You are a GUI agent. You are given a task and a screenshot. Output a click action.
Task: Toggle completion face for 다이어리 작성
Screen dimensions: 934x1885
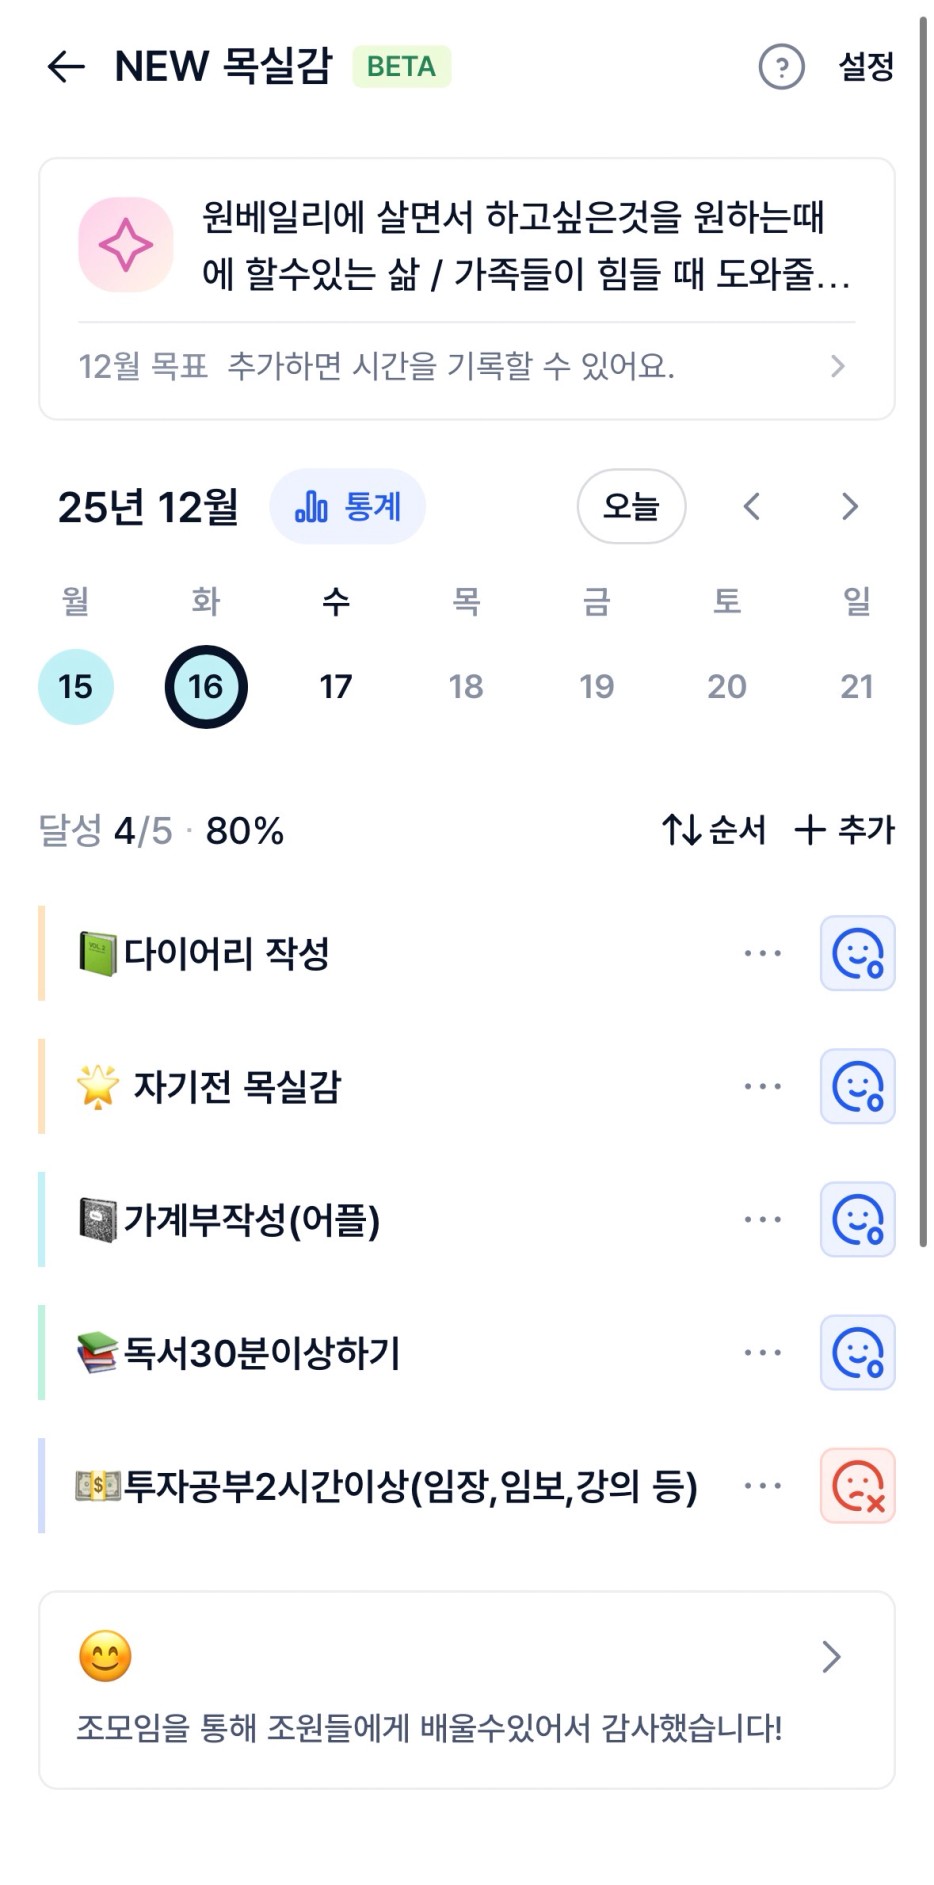[x=857, y=953]
